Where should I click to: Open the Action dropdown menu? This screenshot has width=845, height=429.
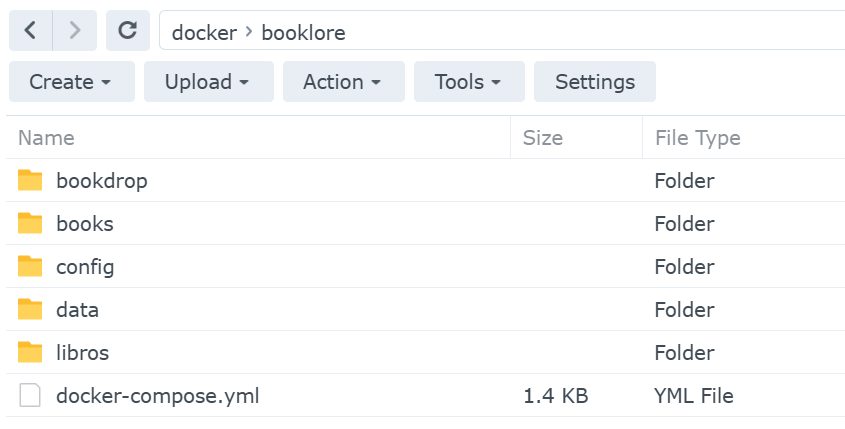point(343,82)
